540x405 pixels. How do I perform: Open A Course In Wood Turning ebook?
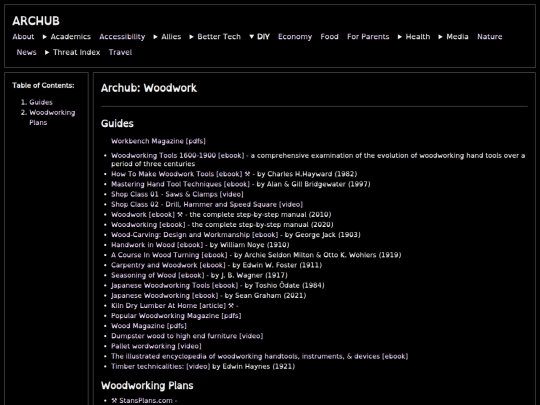(x=169, y=255)
